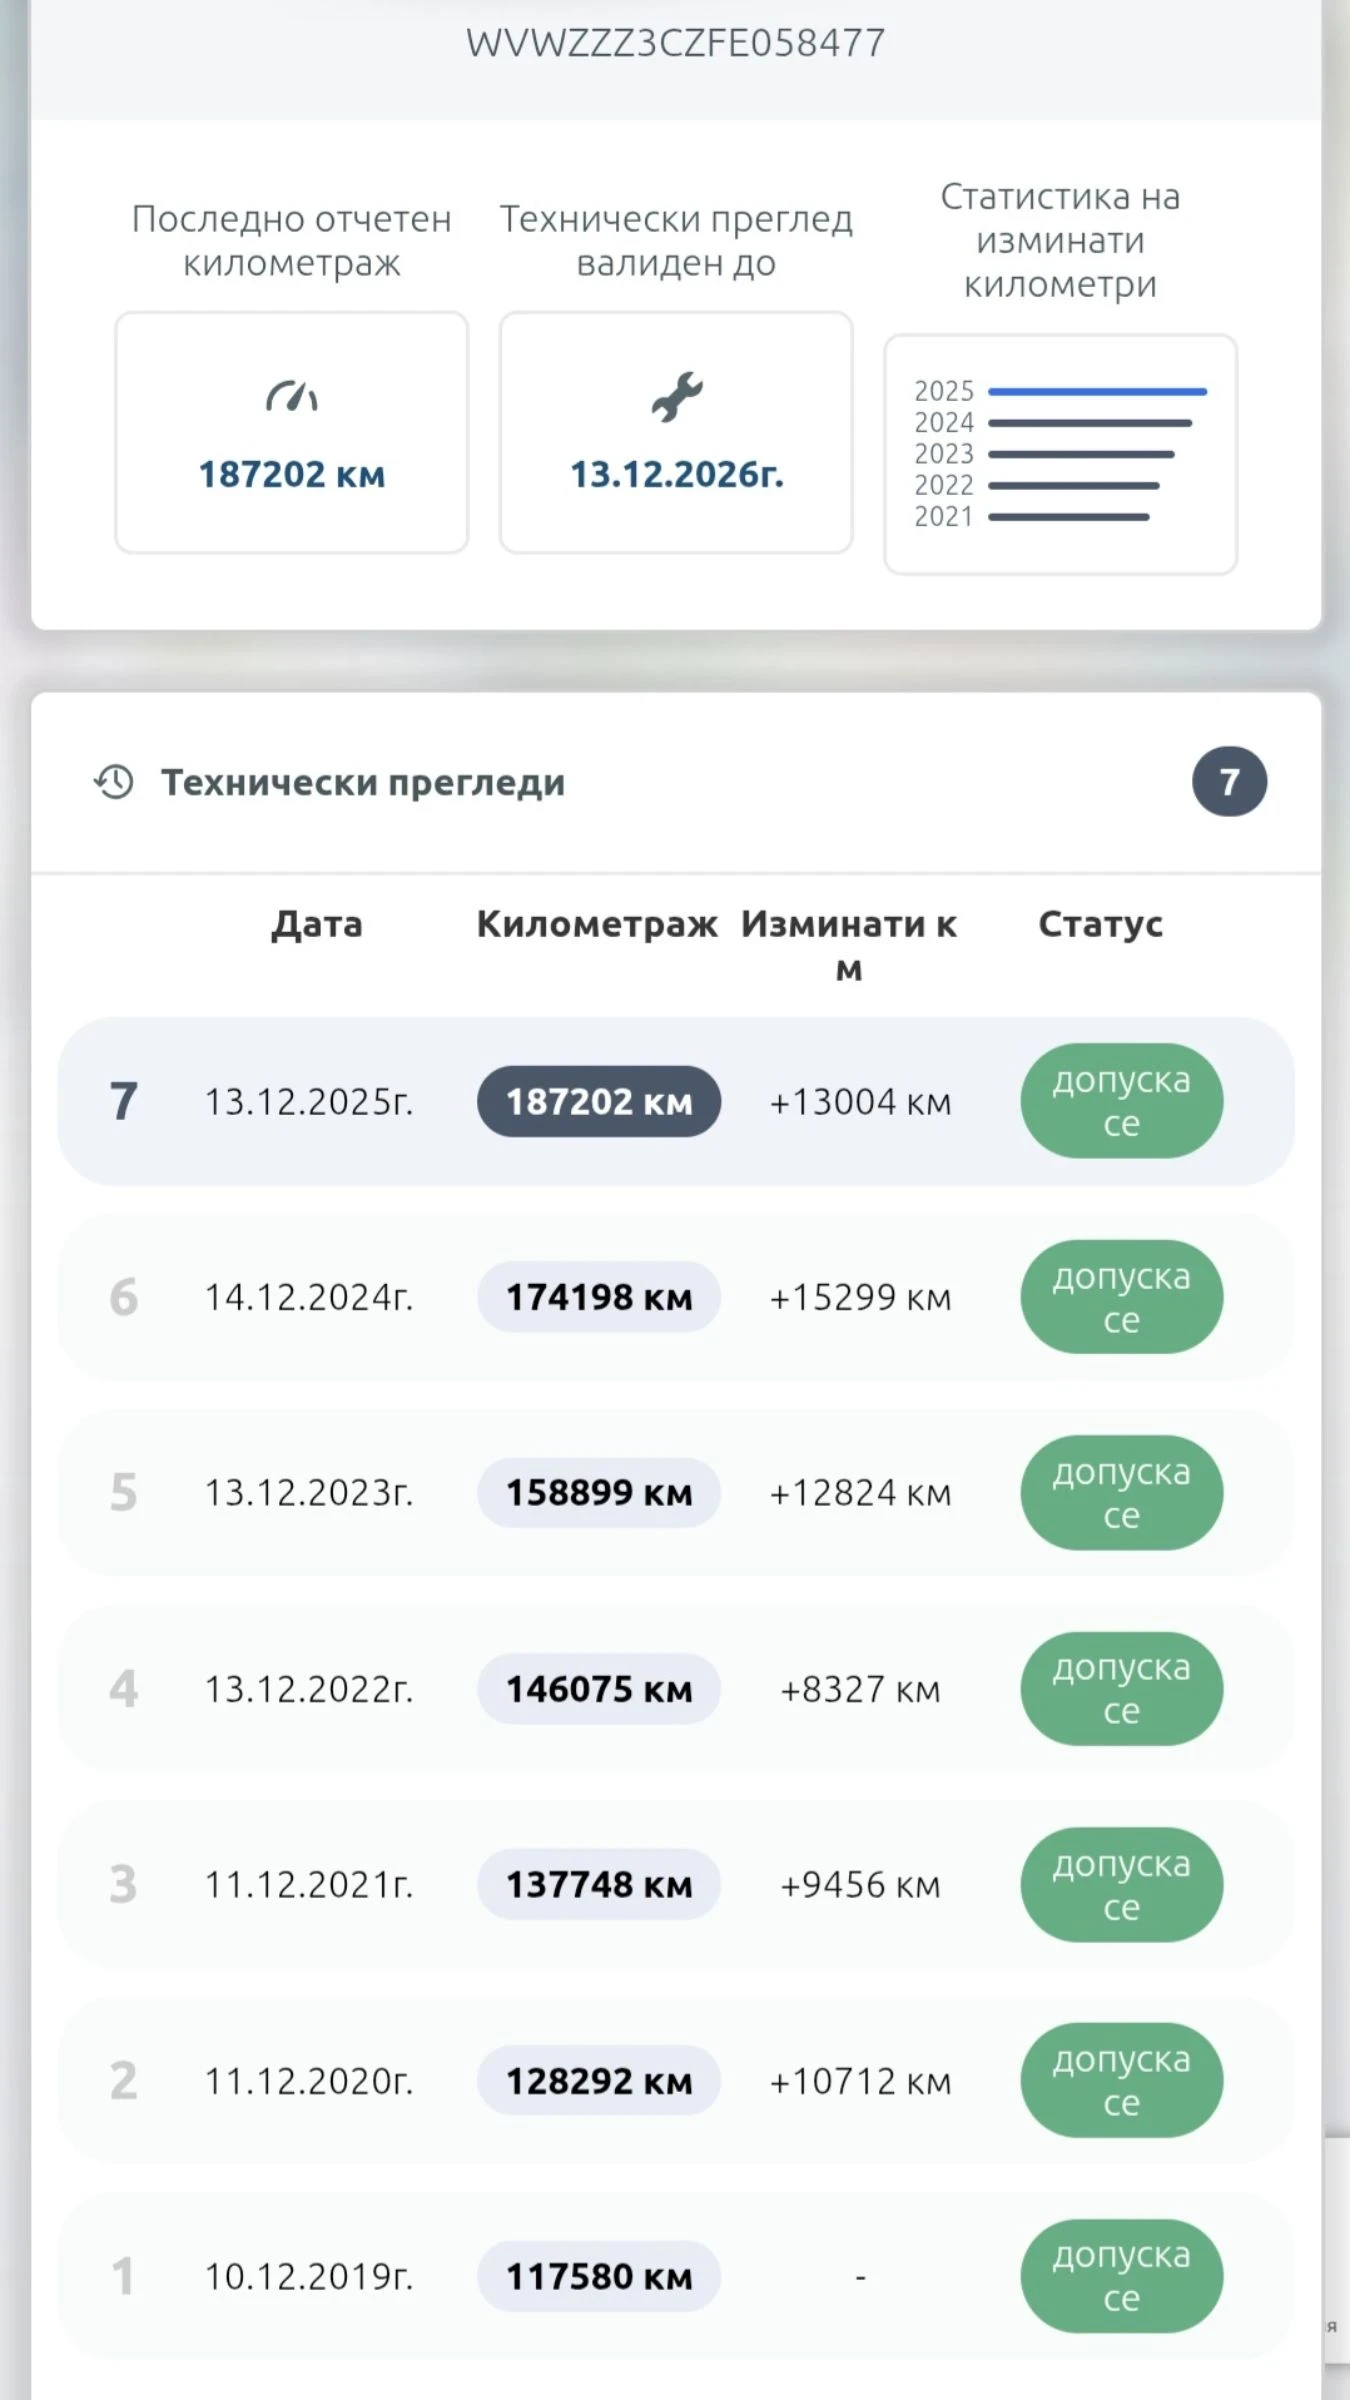Click the wrench inspection icon
Viewport: 1350px width, 2400px height.
coord(677,397)
